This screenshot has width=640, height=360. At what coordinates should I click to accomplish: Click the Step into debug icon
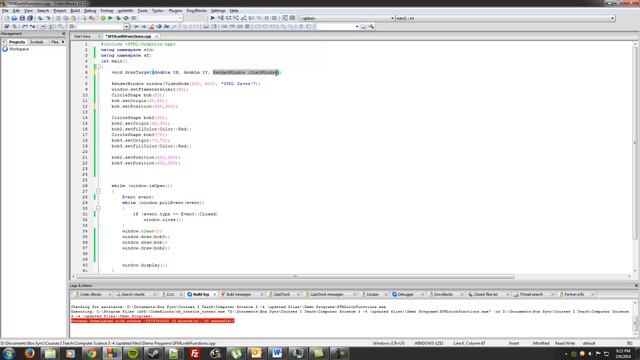(x=236, y=18)
